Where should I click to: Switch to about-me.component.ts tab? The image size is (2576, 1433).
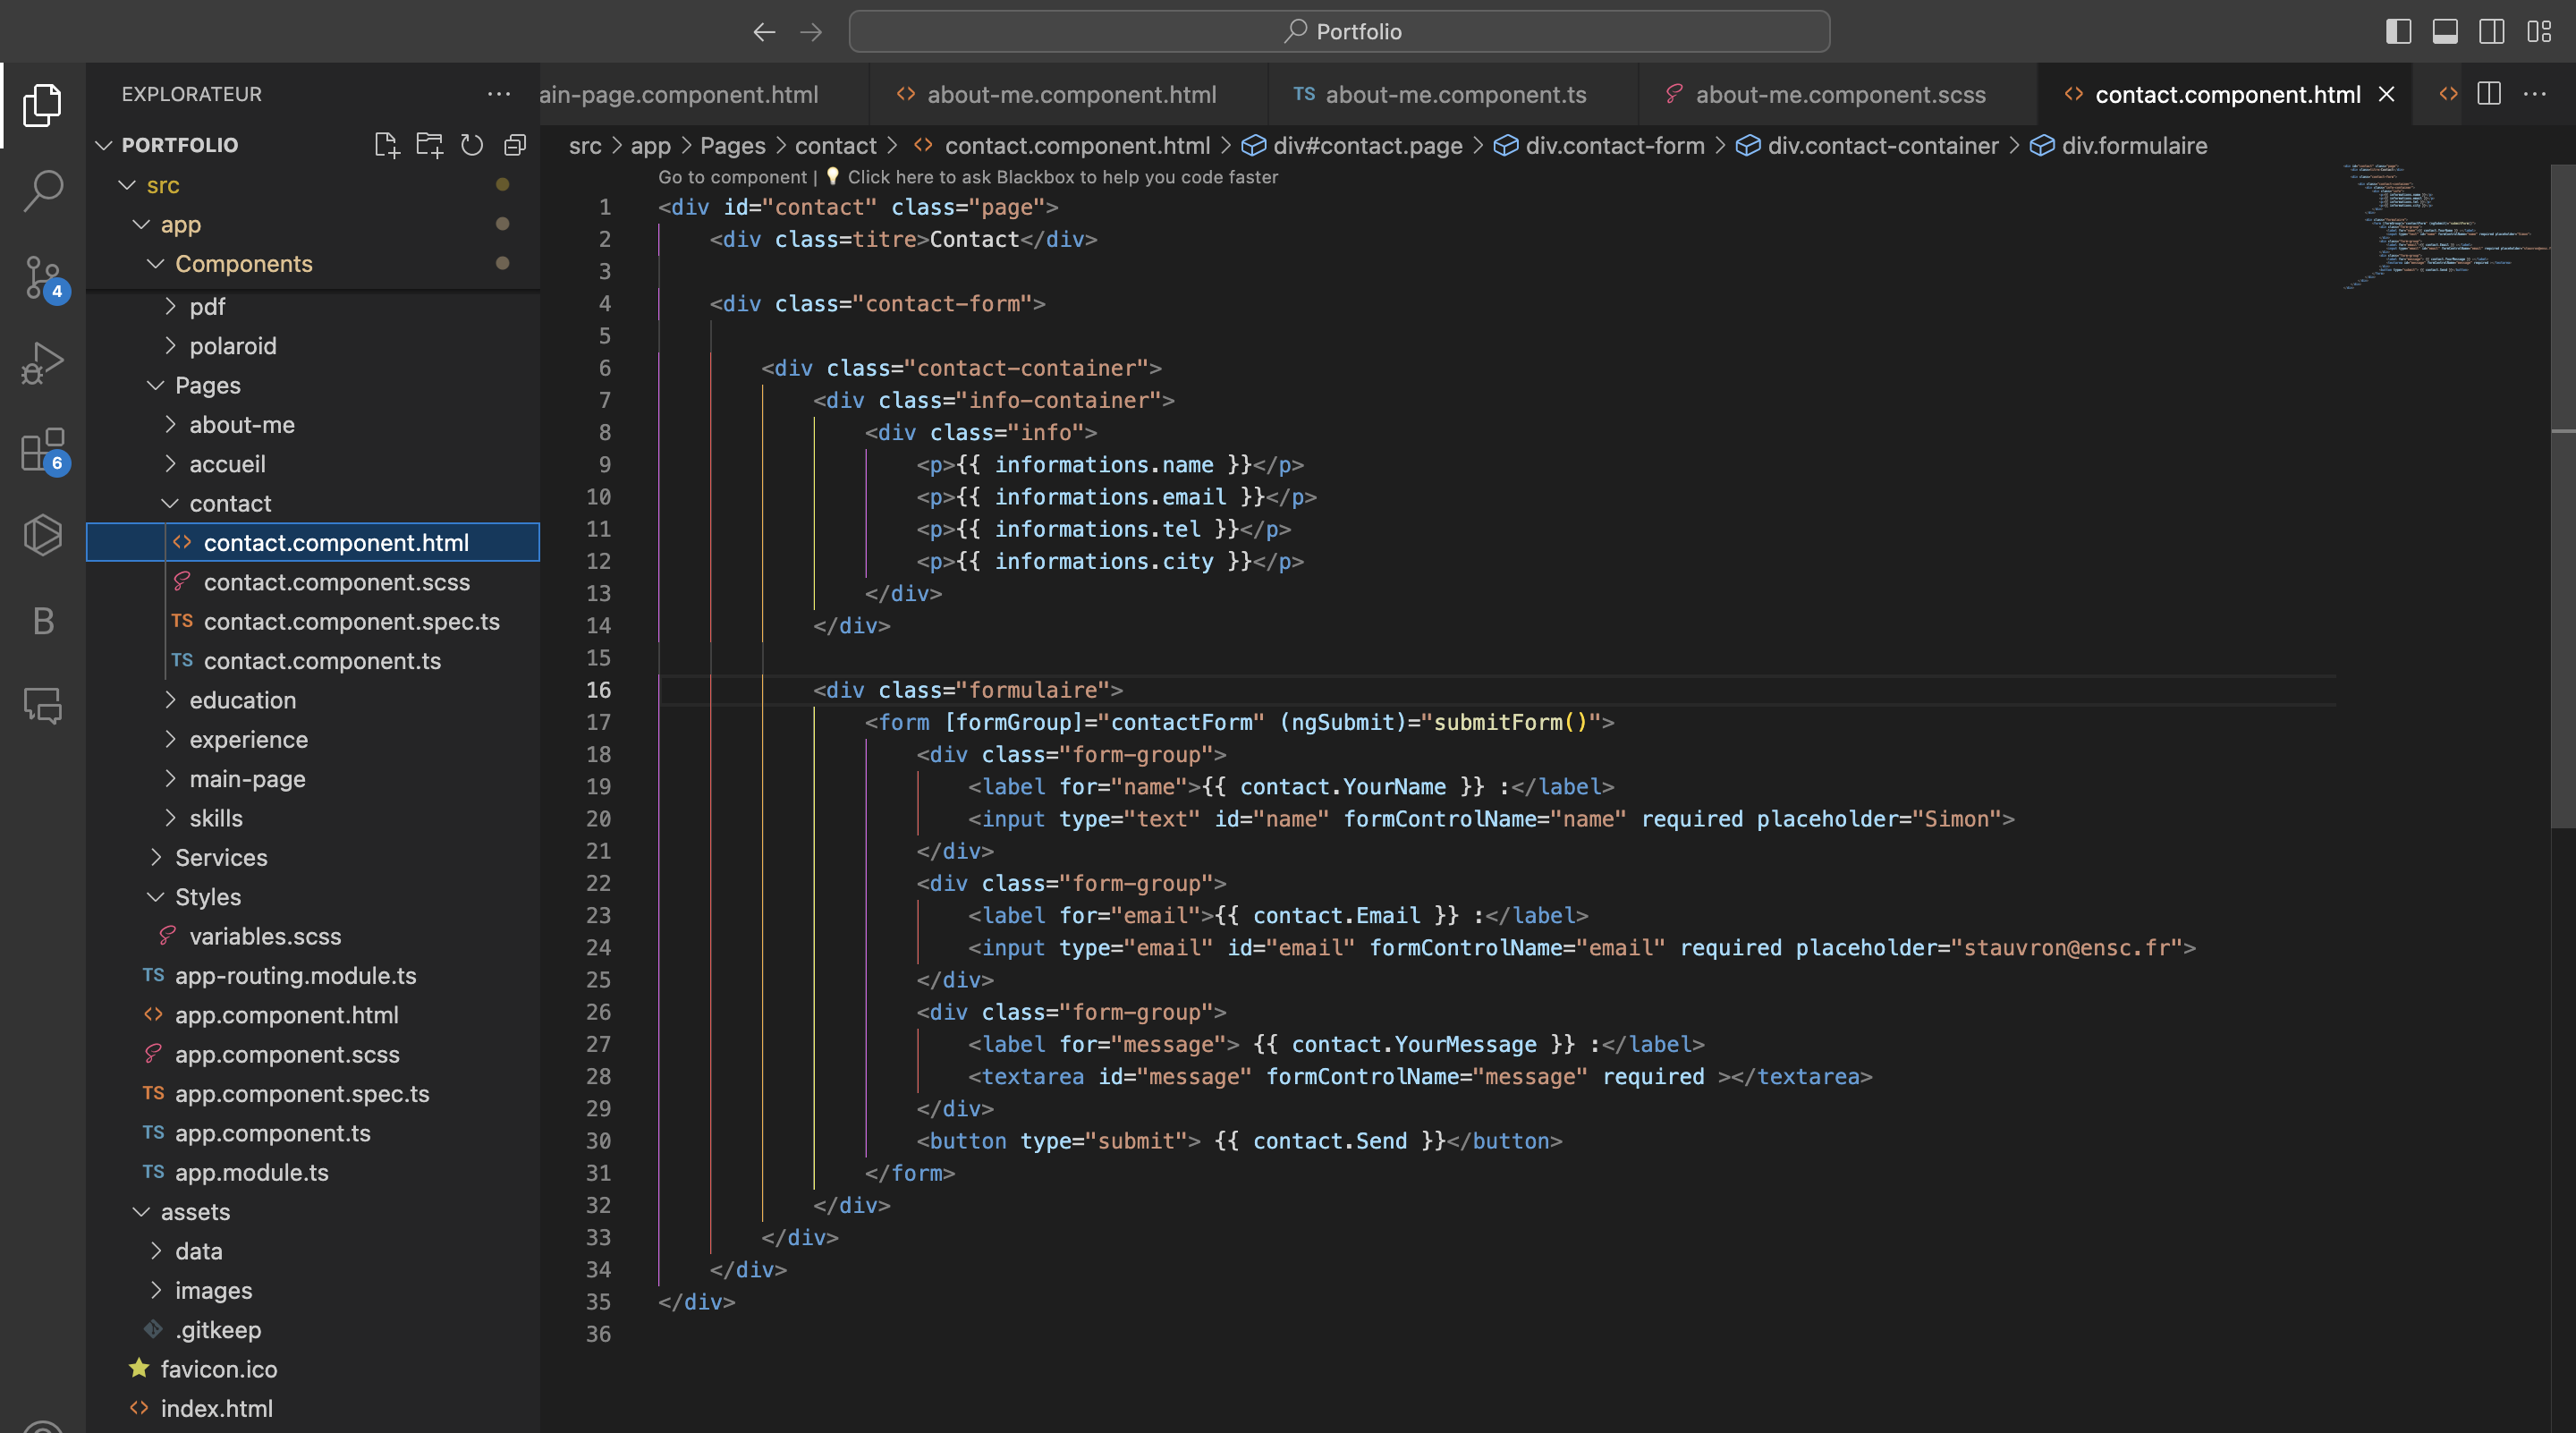click(1452, 94)
